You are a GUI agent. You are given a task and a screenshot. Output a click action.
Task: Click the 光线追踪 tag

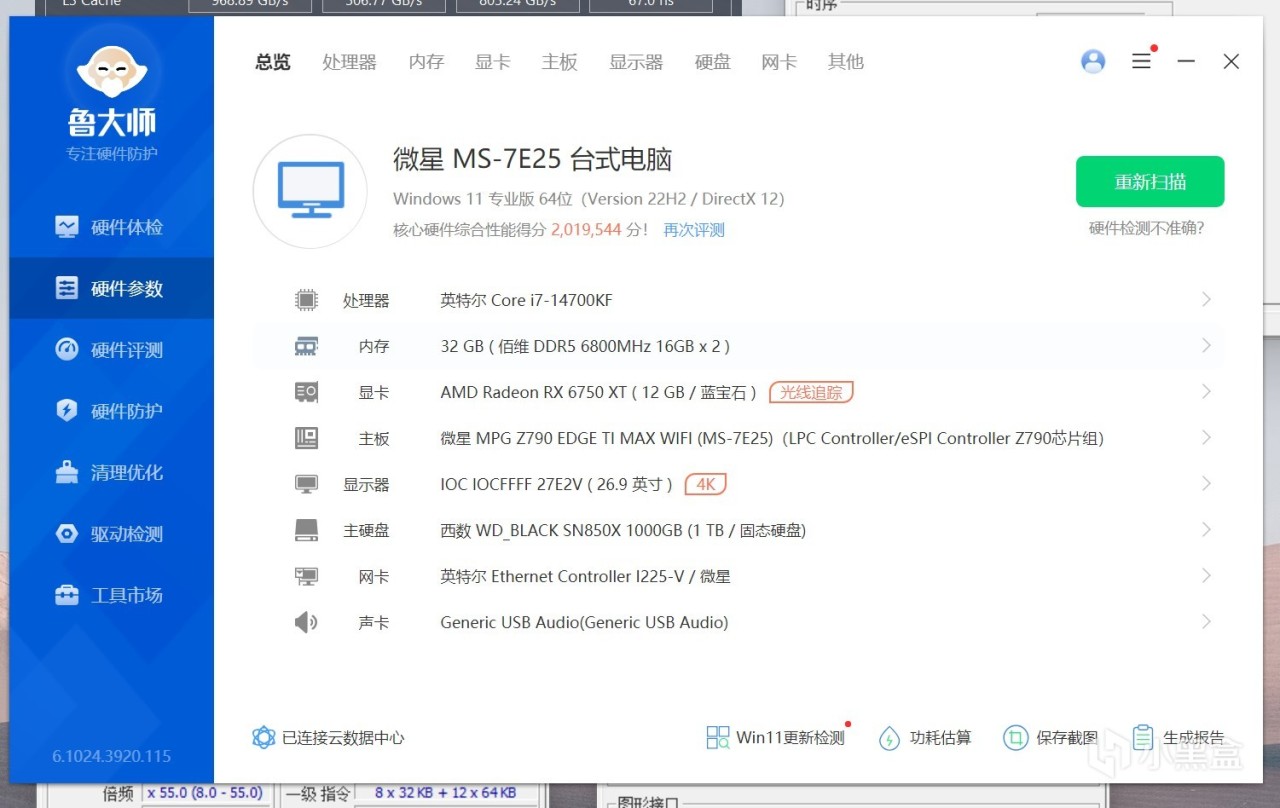coord(811,392)
